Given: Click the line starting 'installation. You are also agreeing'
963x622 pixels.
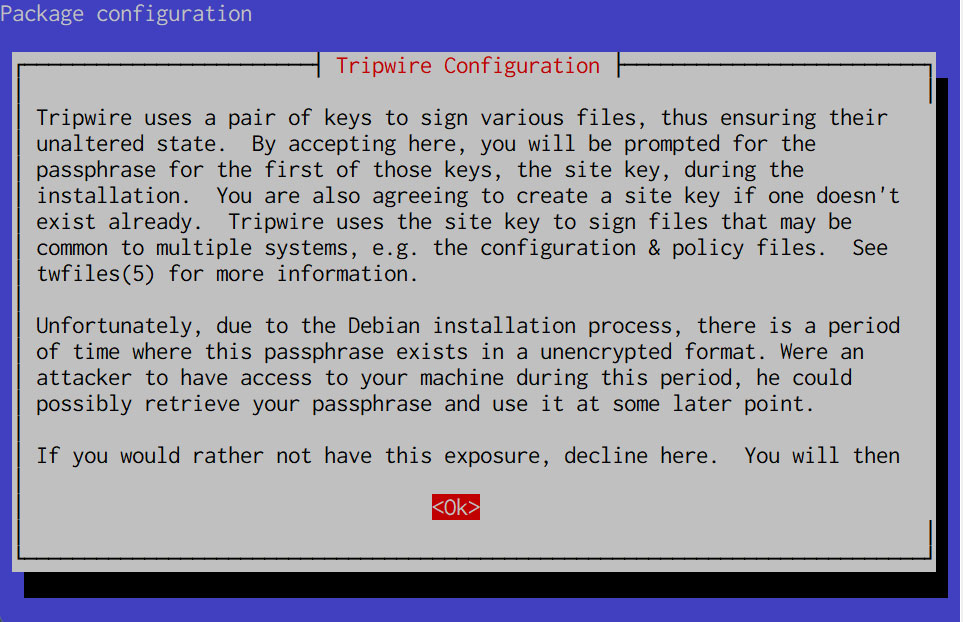Looking at the screenshot, I should pyautogui.click(x=468, y=196).
